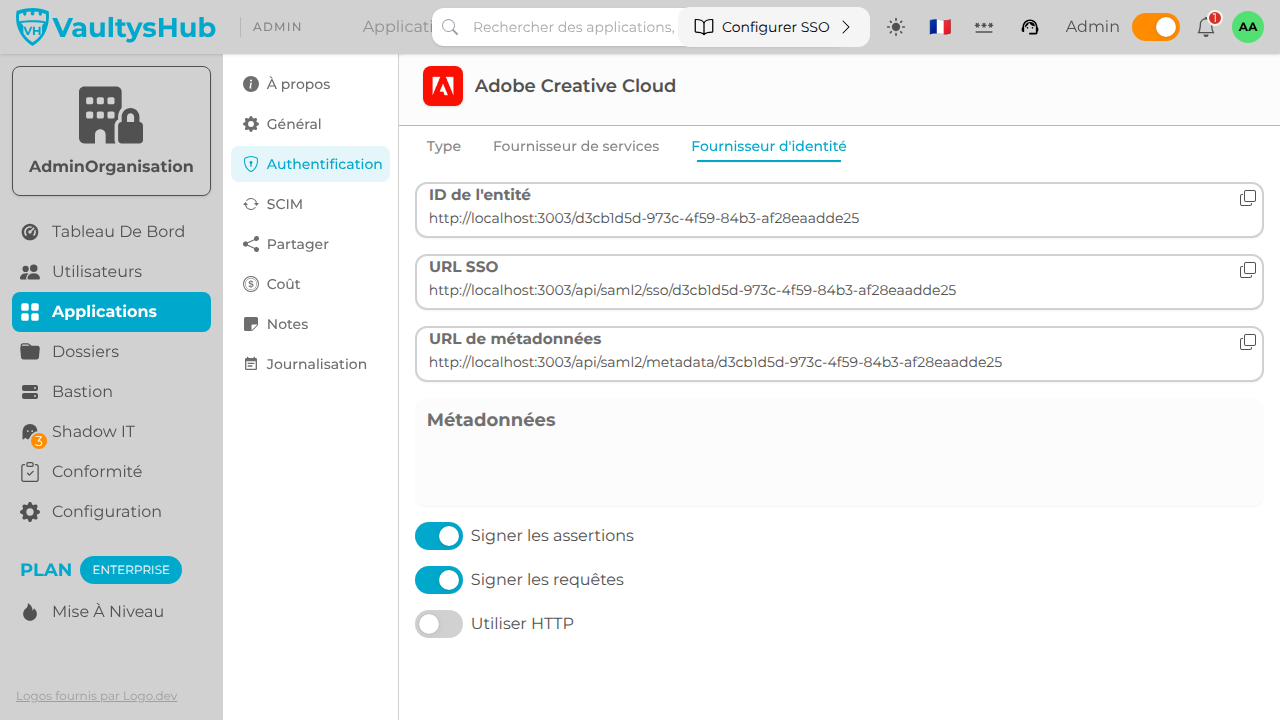Disable Signer les assertions
Viewport: 1280px width, 720px height.
click(439, 536)
